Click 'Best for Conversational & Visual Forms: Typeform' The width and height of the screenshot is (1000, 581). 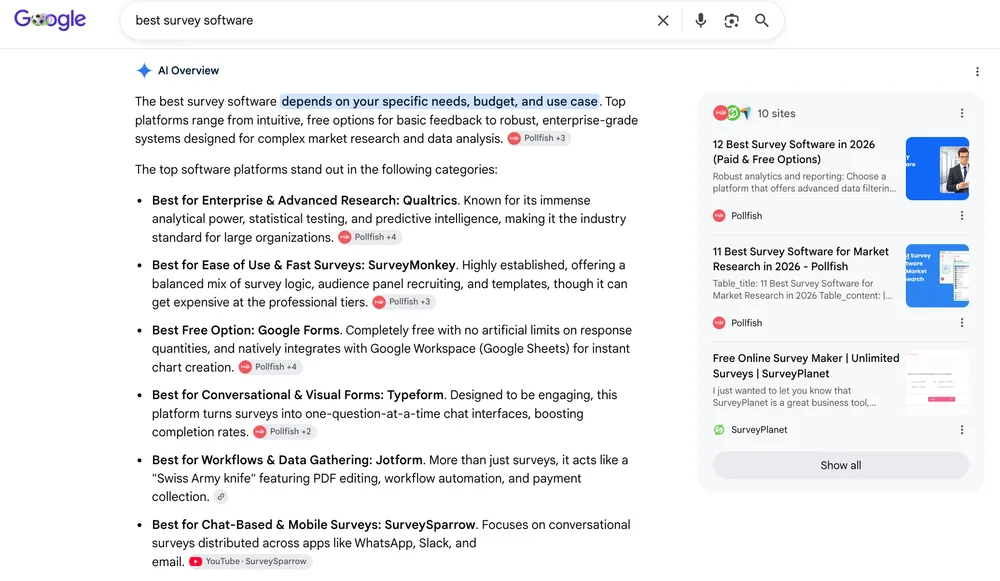point(297,395)
